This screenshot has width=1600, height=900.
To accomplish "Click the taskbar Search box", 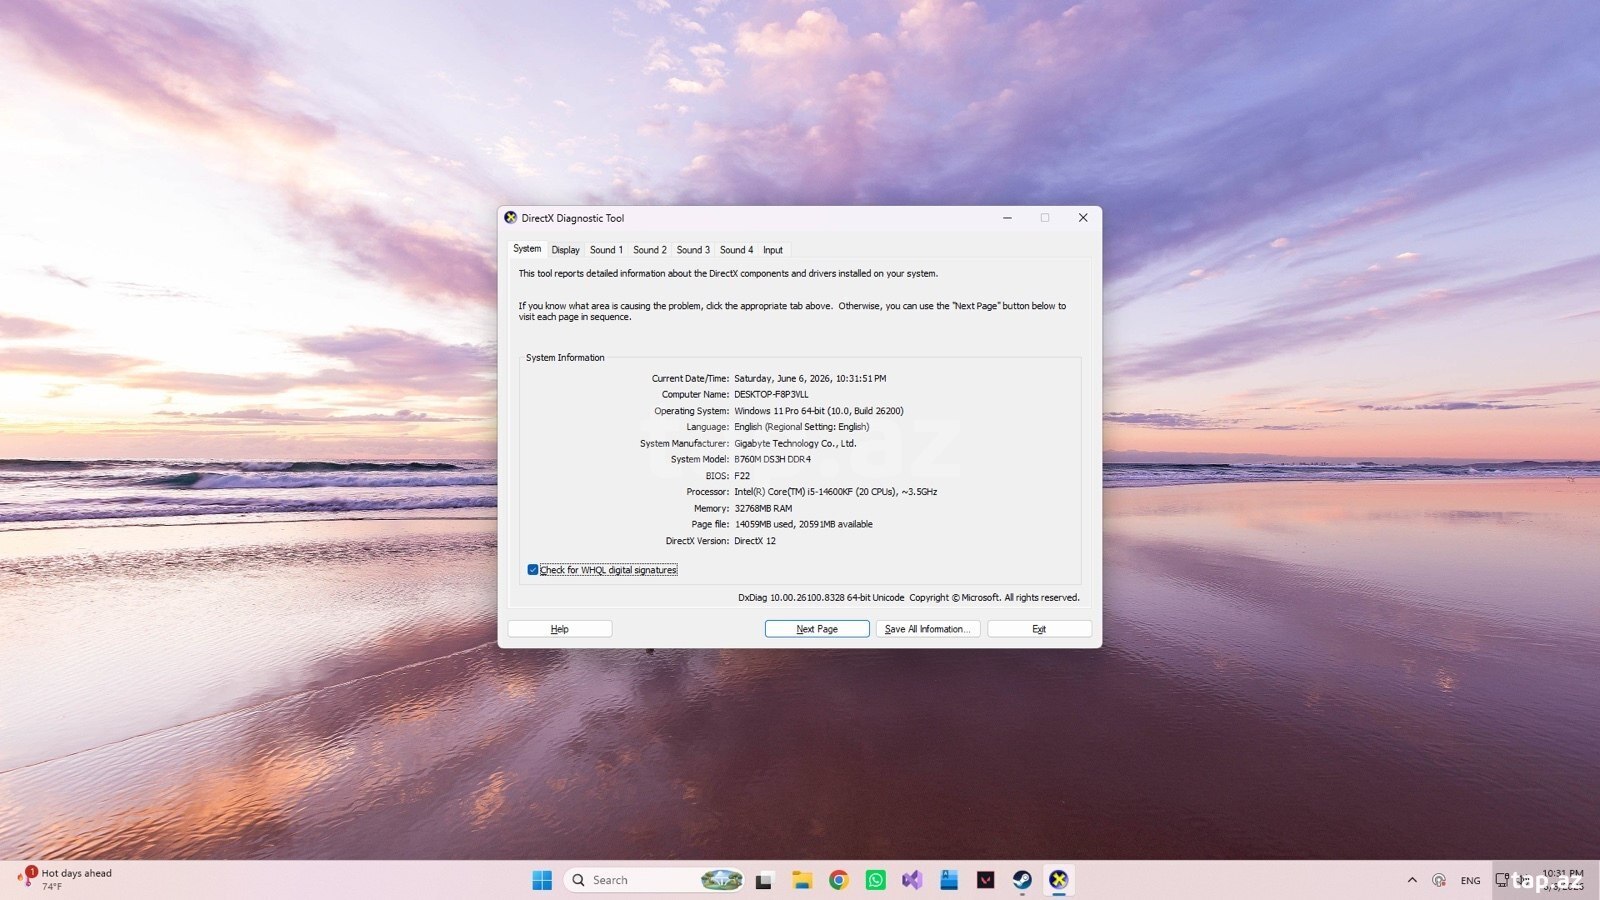I will [x=655, y=880].
